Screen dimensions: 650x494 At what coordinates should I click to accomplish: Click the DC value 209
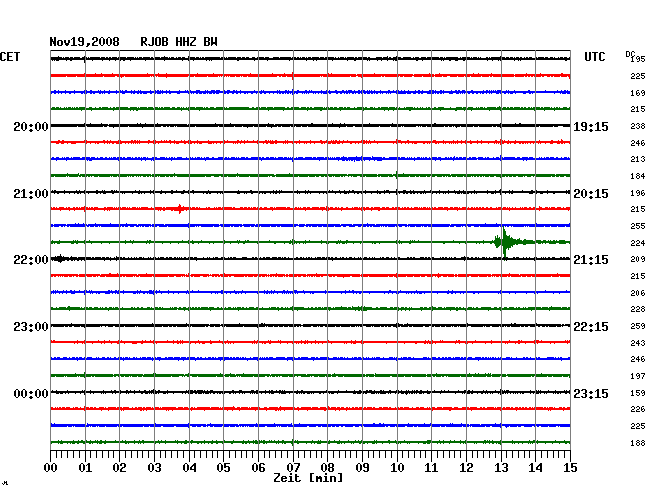click(x=638, y=259)
